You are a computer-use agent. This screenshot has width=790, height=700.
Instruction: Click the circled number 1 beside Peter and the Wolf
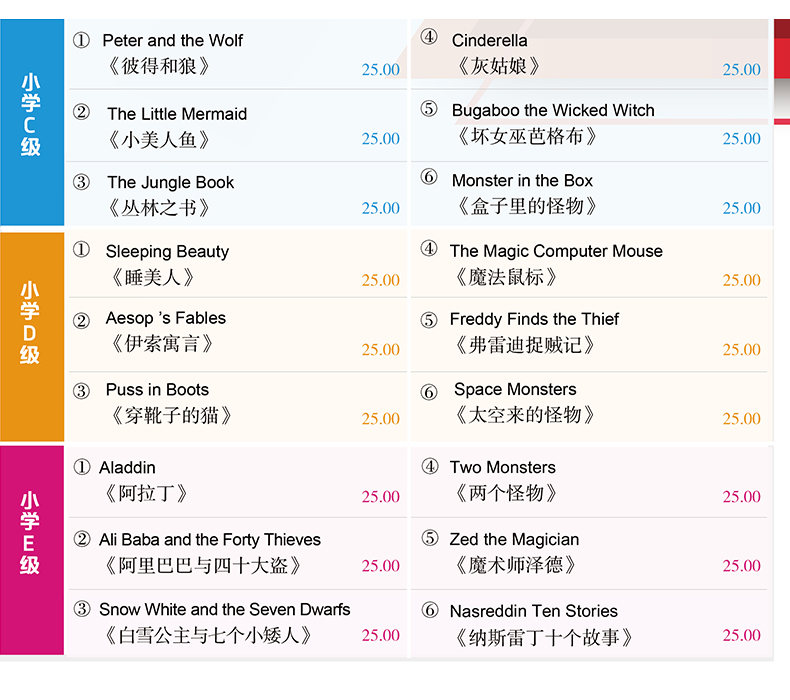click(x=81, y=40)
